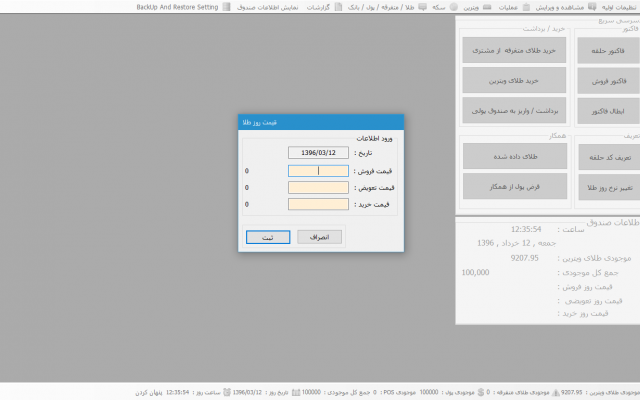Screen dimensions: 640x400
Task: Click فاکتور فروش button
Action: click(x=608, y=81)
